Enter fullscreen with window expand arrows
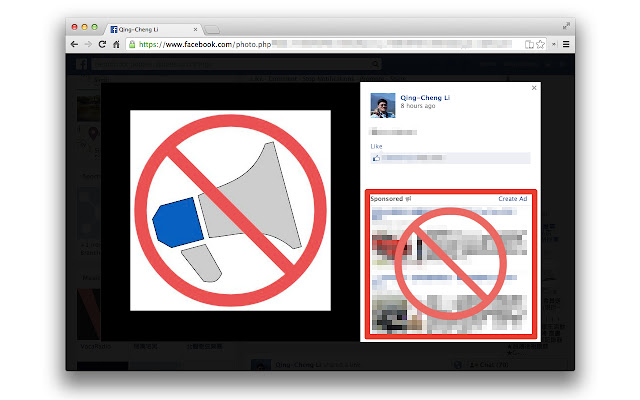Screen dimensions: 640x400 tap(566, 26)
